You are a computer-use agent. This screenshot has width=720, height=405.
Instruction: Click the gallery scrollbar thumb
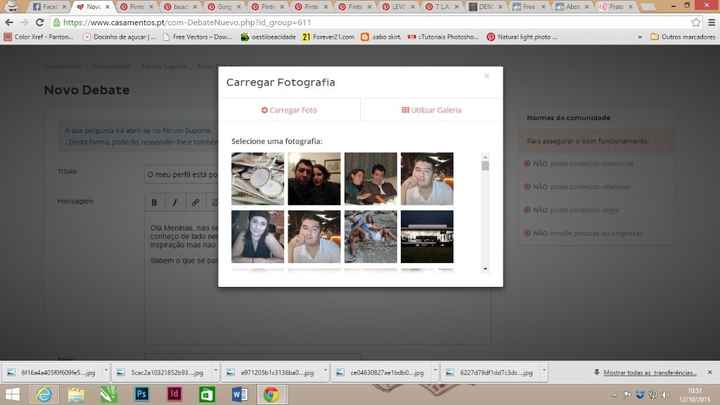(x=485, y=165)
